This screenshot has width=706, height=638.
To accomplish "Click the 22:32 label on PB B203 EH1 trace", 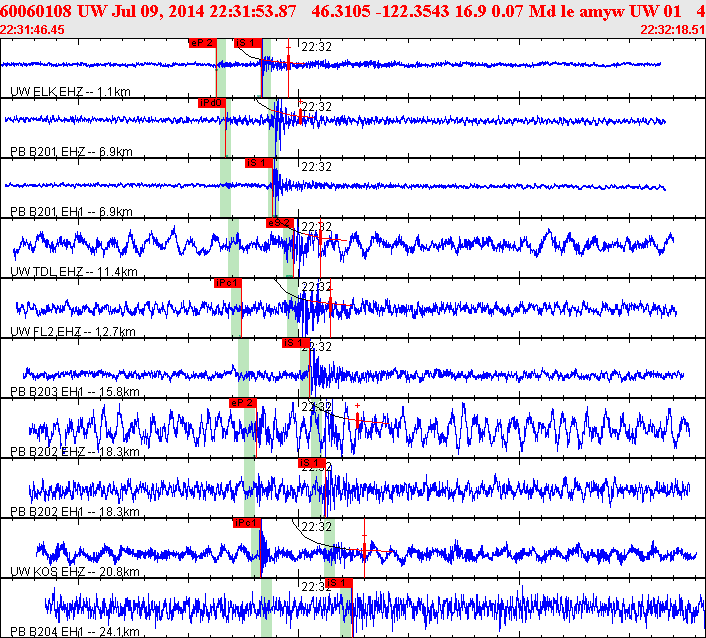I will pos(317,347).
